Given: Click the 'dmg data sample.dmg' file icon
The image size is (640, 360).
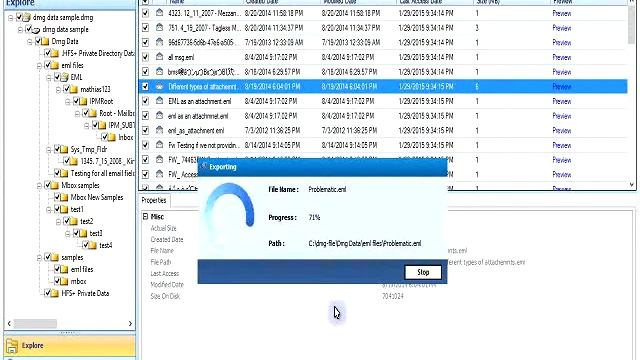Looking at the screenshot, I should point(27,18).
